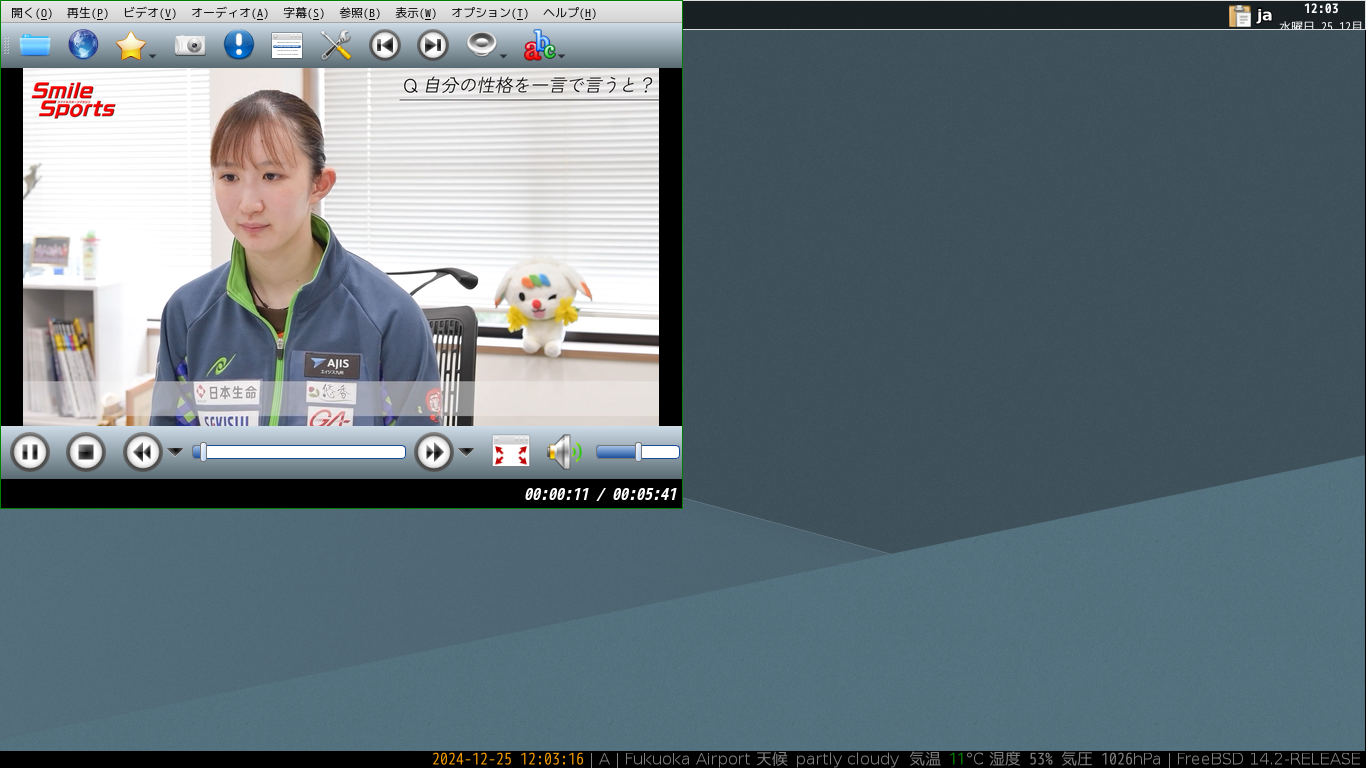Fast forward the video

(x=434, y=453)
